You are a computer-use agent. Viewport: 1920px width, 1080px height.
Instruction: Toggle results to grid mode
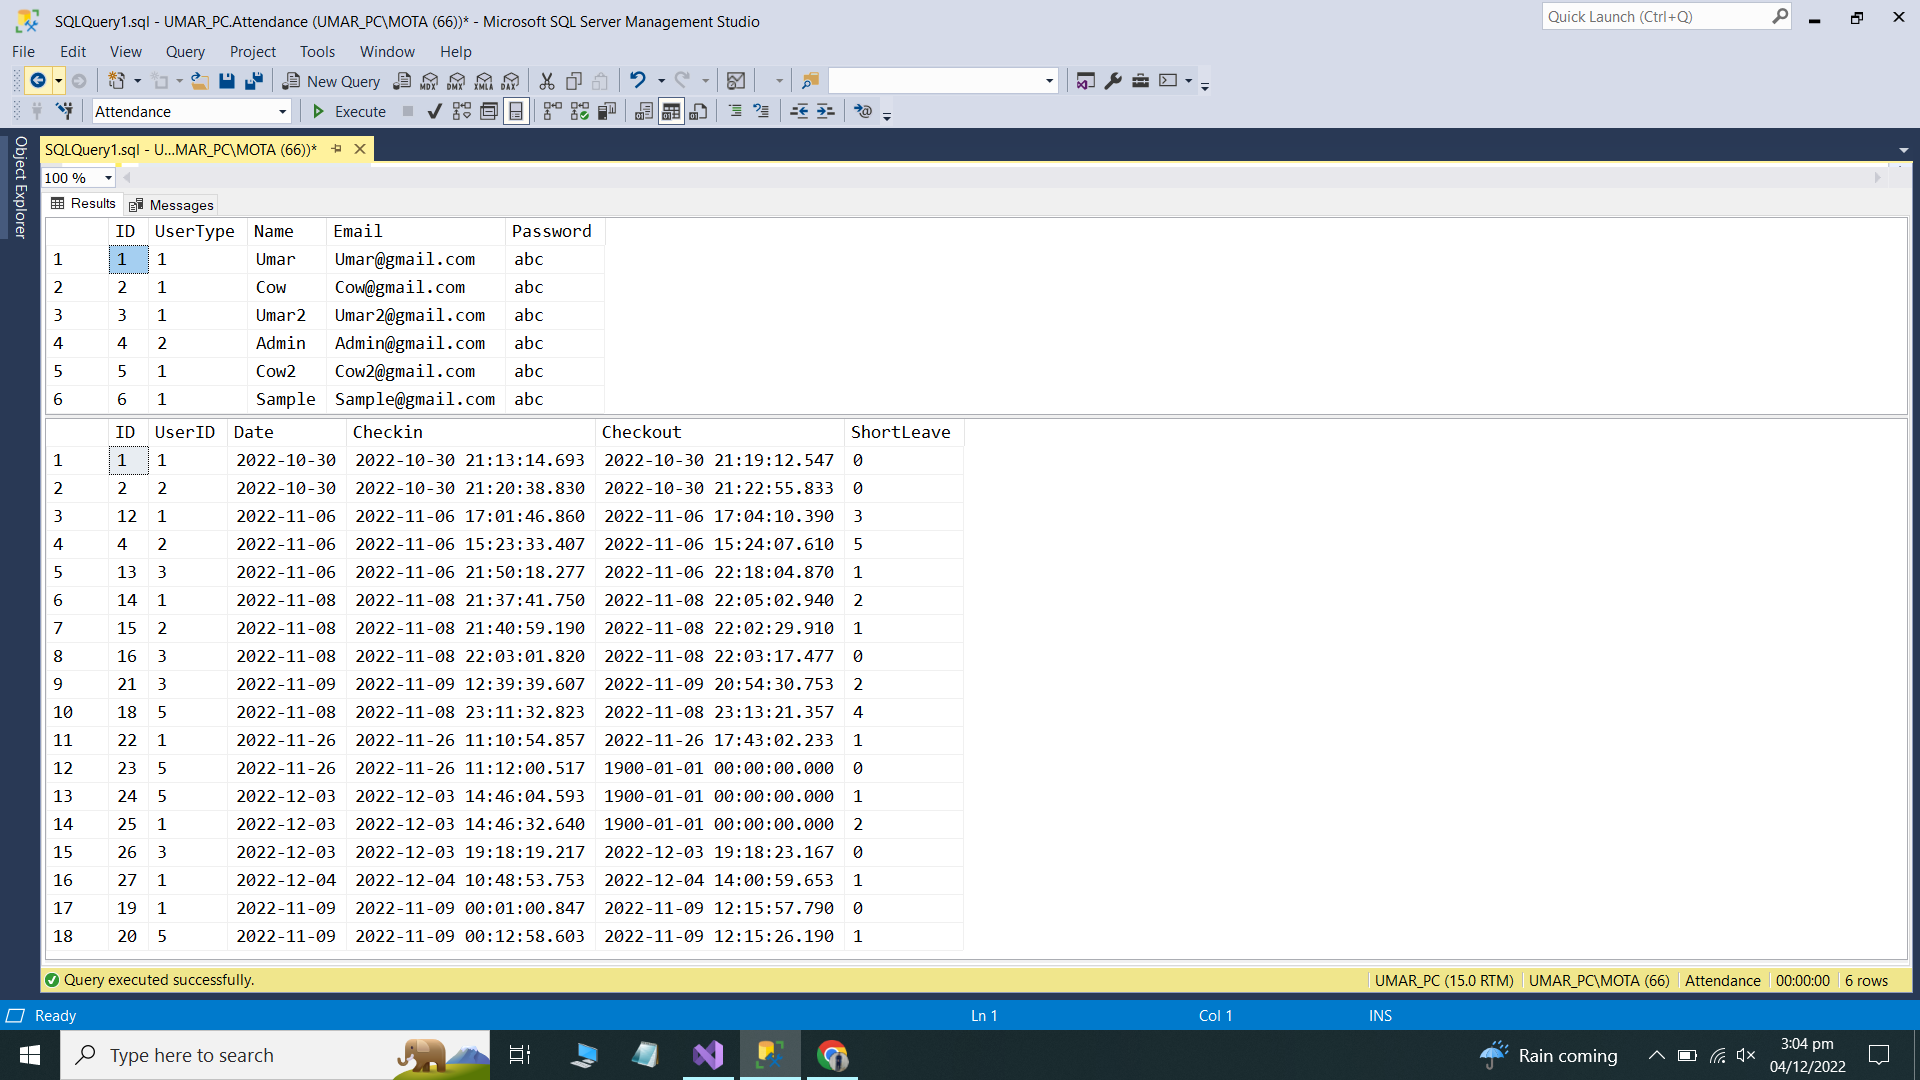(671, 111)
